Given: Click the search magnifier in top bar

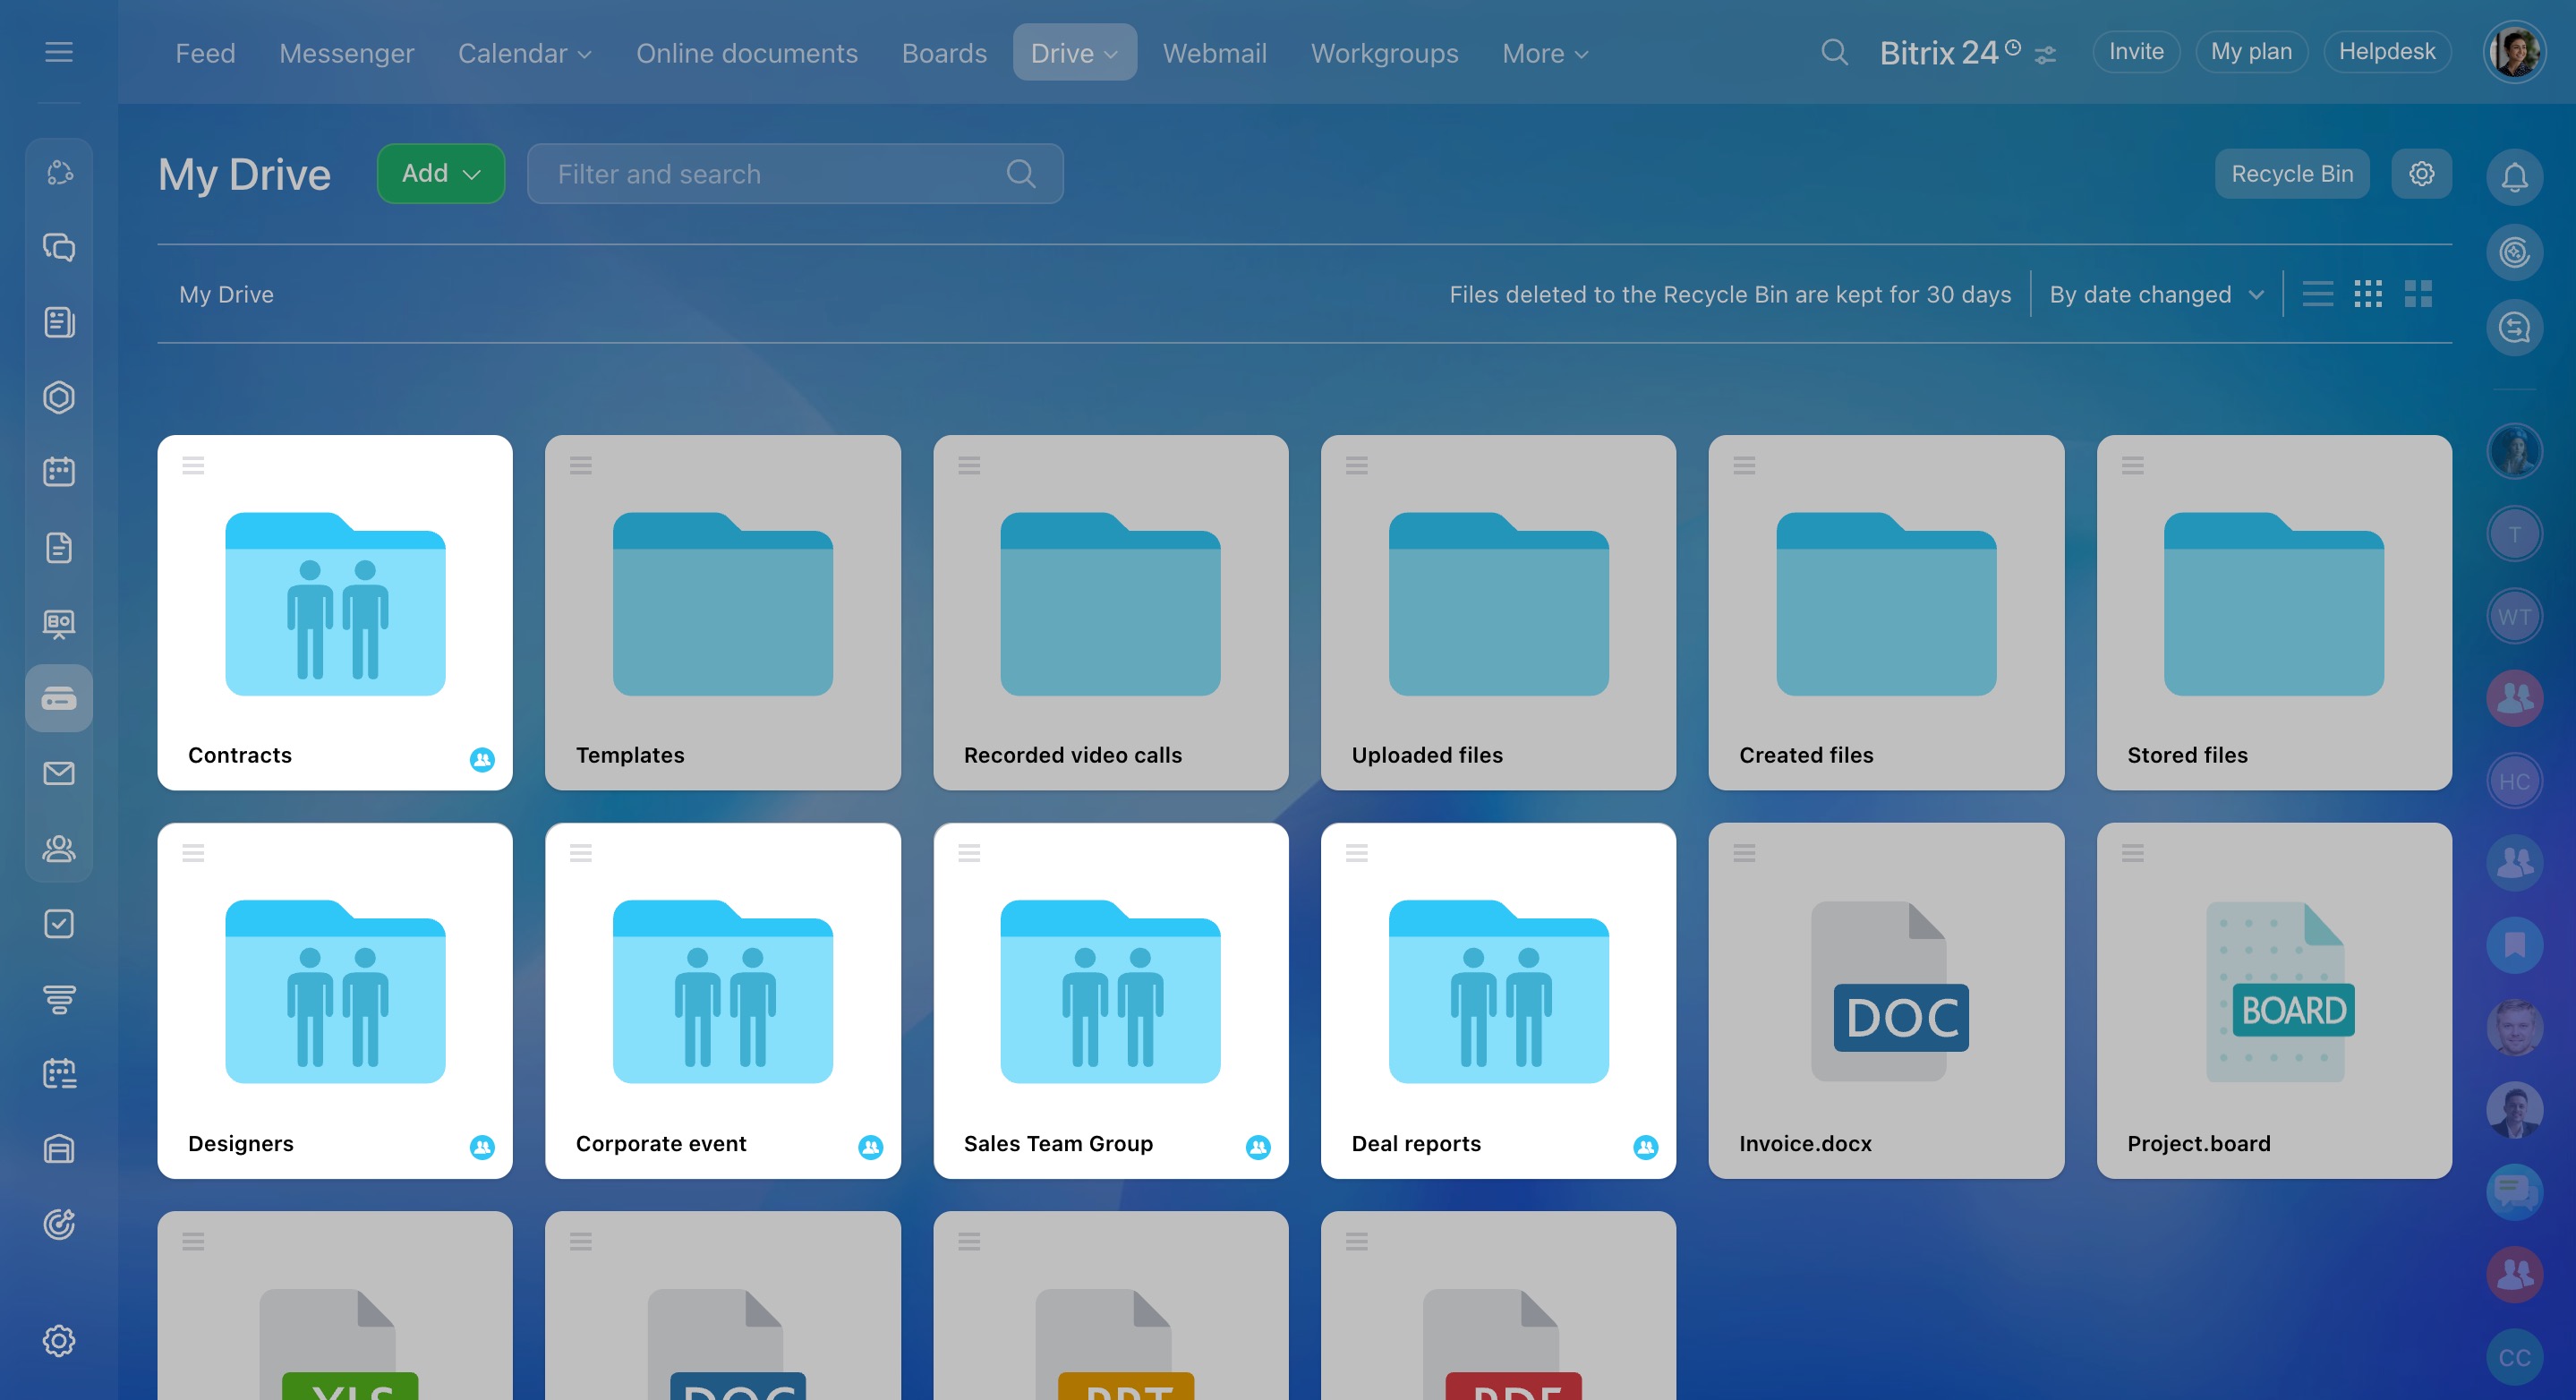Looking at the screenshot, I should tap(1834, 52).
